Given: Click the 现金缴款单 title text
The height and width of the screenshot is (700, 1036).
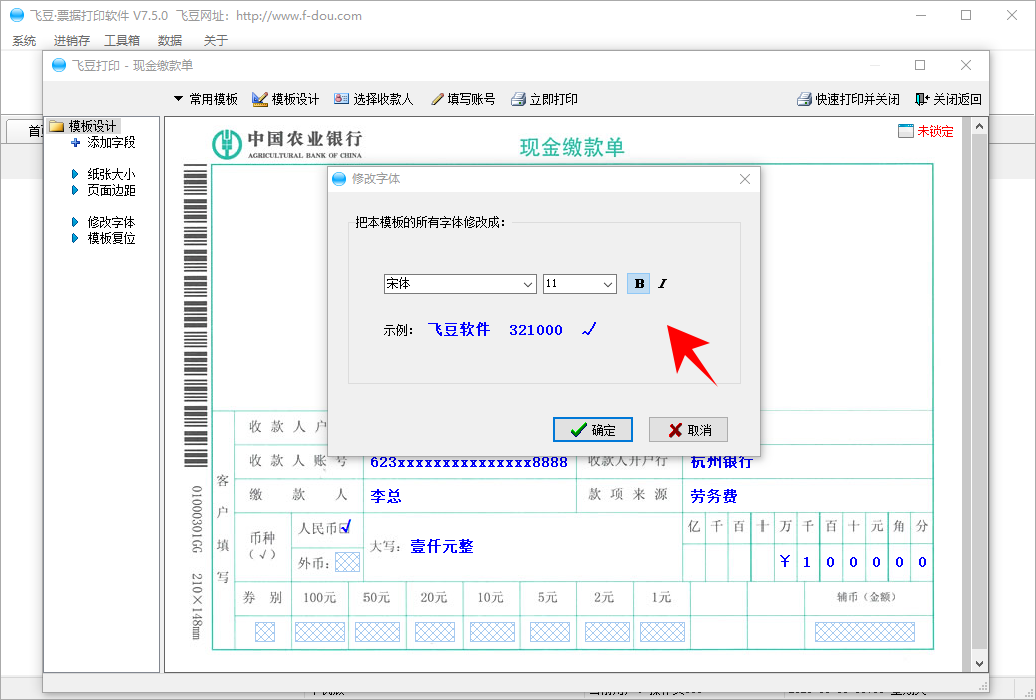Looking at the screenshot, I should click(572, 147).
